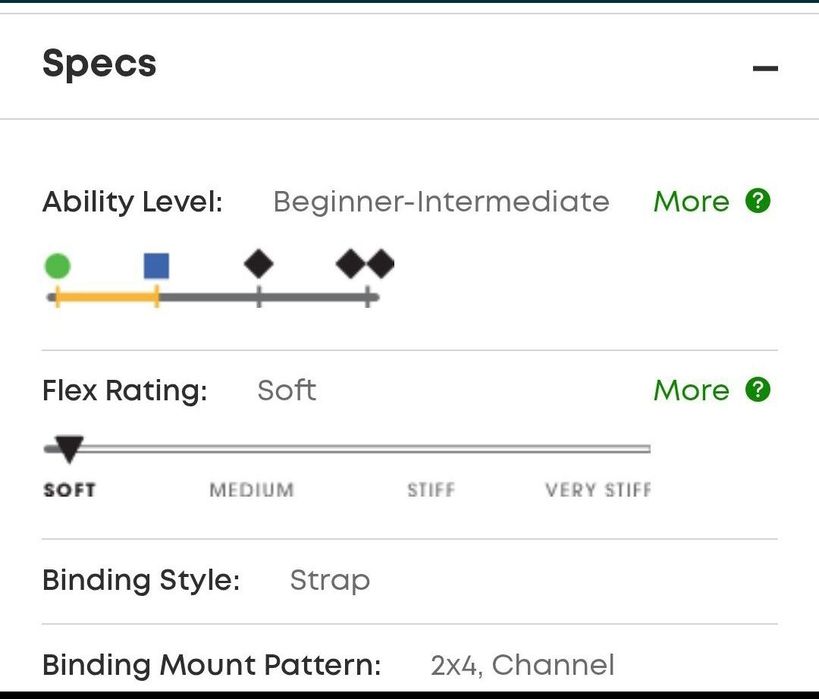
Task: Click the Beginner-Intermediate ability value text
Action: coord(441,202)
